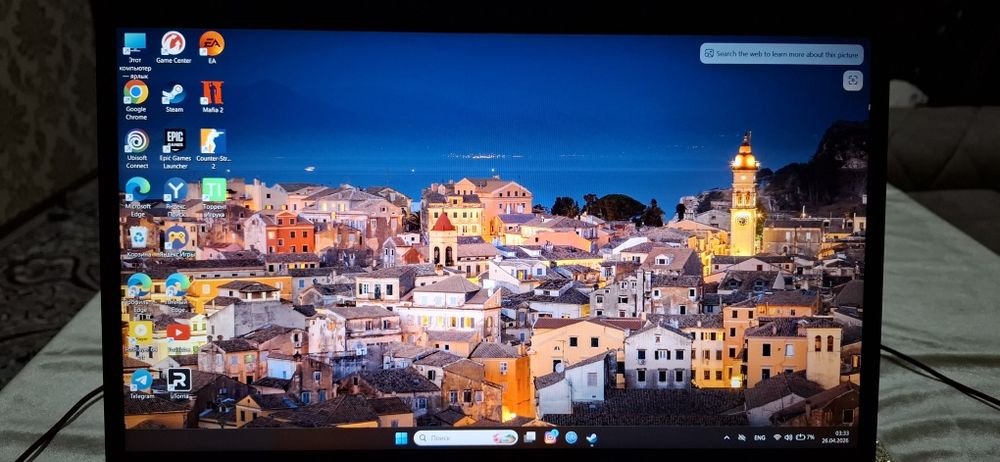Image resolution: width=1000 pixels, height=462 pixels.
Task: Check the 7% battery indicator
Action: [805, 438]
